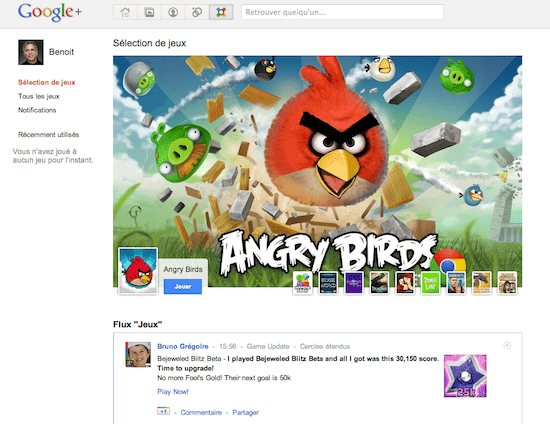Select the colorful gems game thumbnail
Viewport: 550px width, 424px height.
tap(303, 283)
